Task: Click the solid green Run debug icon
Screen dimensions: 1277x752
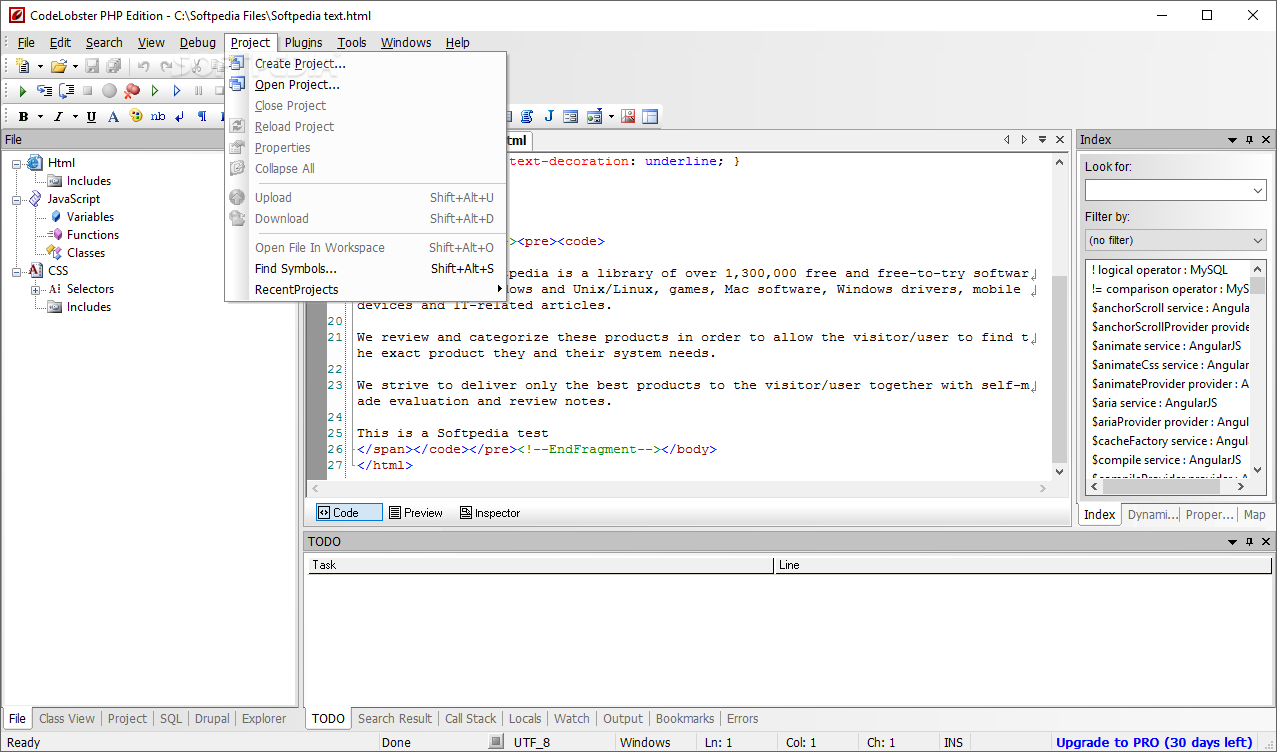Action: (x=22, y=91)
